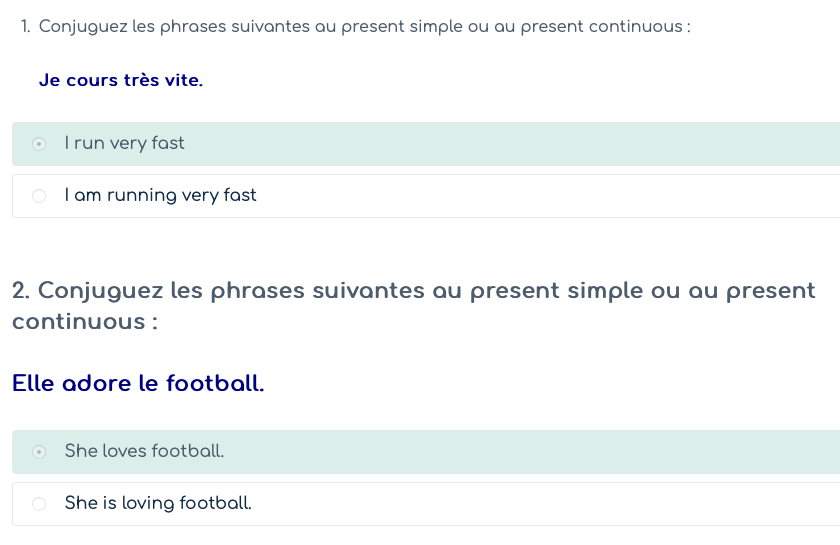Click the "I run very fast" answer text
The height and width of the screenshot is (545, 840).
point(124,144)
